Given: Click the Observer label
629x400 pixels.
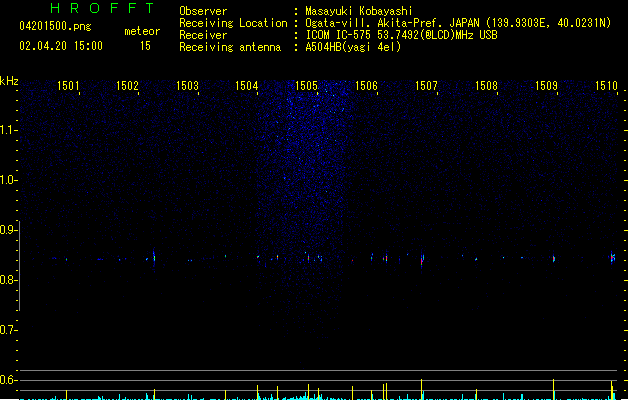Looking at the screenshot, I should click(203, 11).
